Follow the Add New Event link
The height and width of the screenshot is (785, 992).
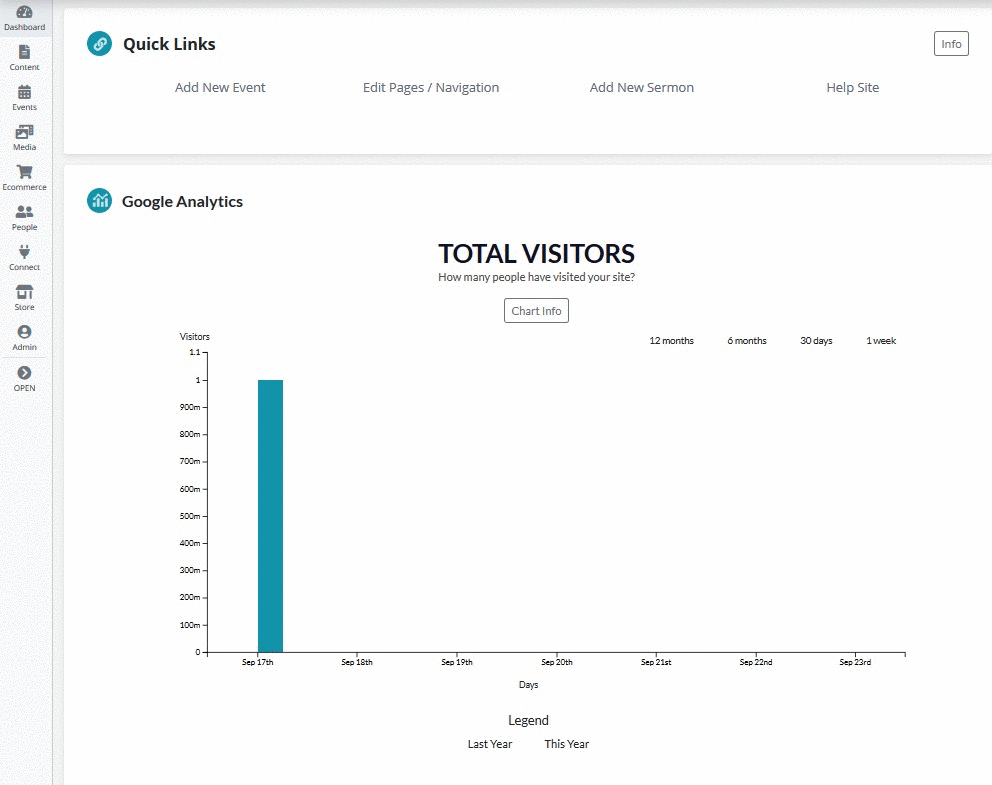(x=220, y=87)
